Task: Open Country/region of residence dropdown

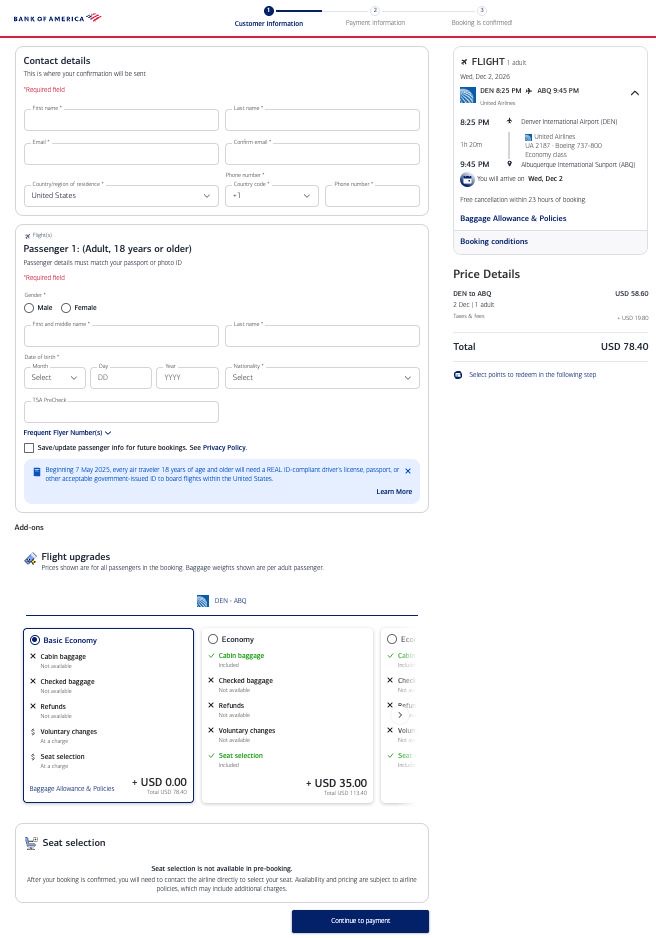Action: (x=121, y=196)
